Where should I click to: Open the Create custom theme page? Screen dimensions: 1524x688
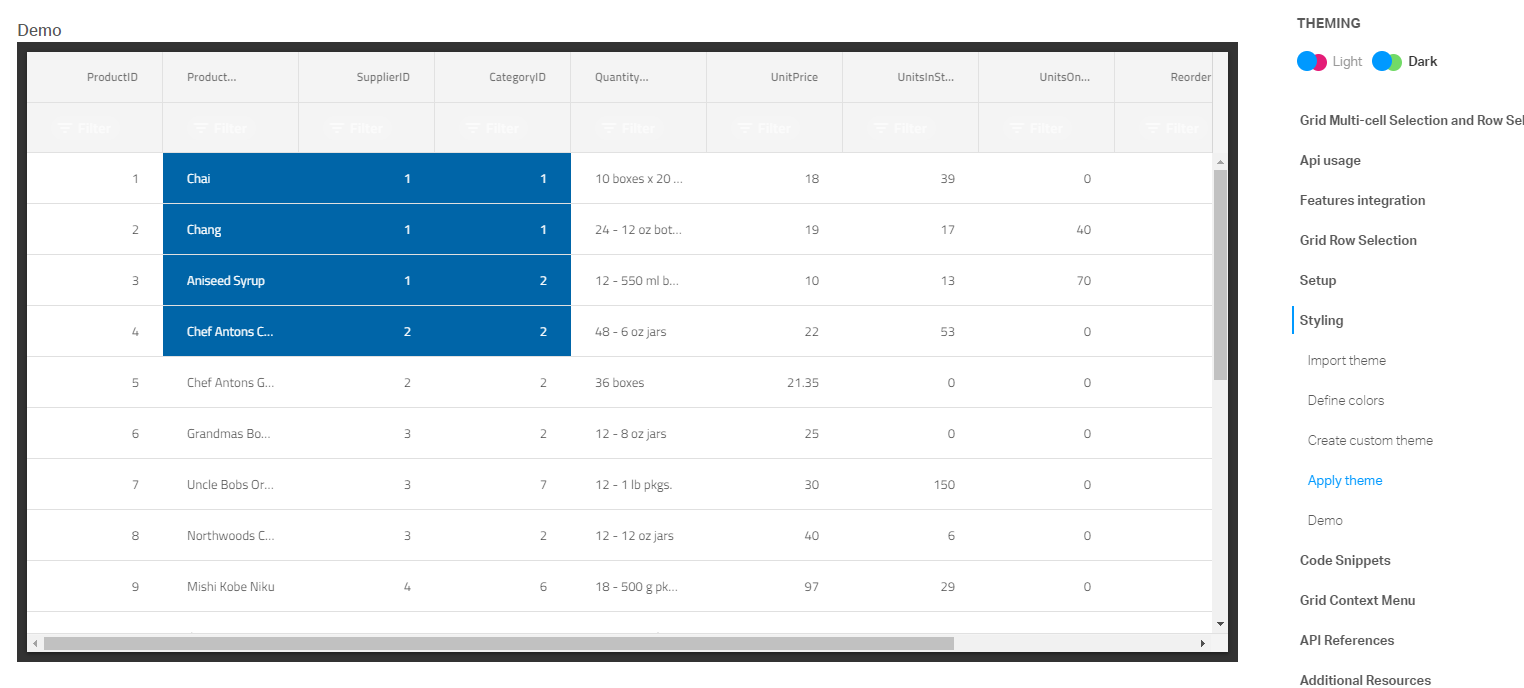pos(1370,440)
